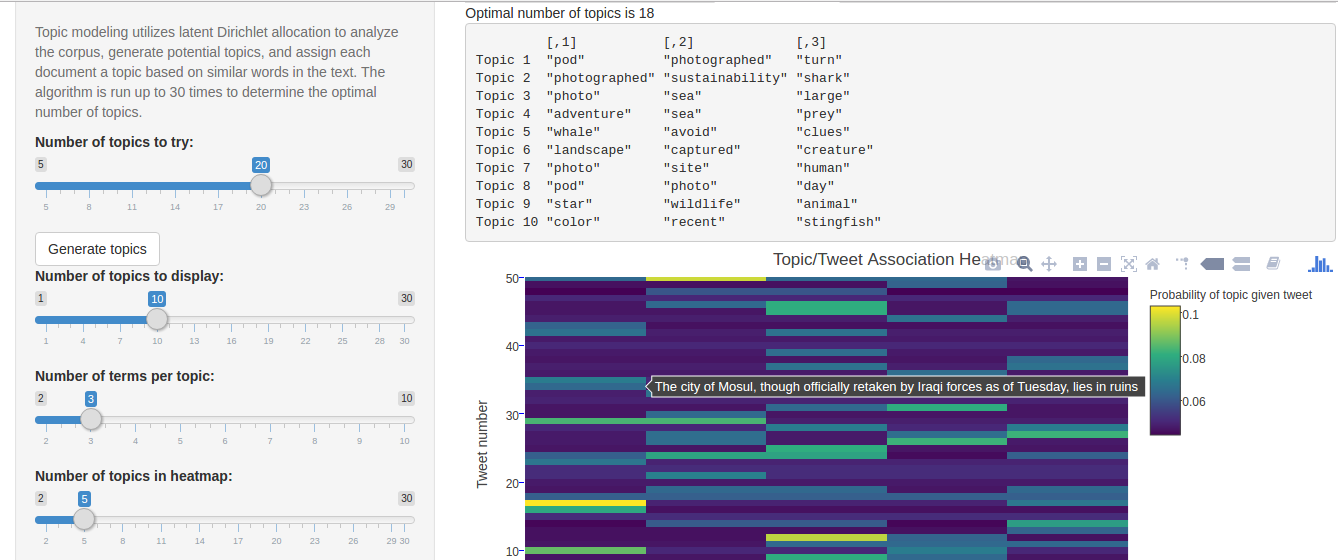
Task: Download the heatmap as PNG via camera icon
Action: click(993, 264)
